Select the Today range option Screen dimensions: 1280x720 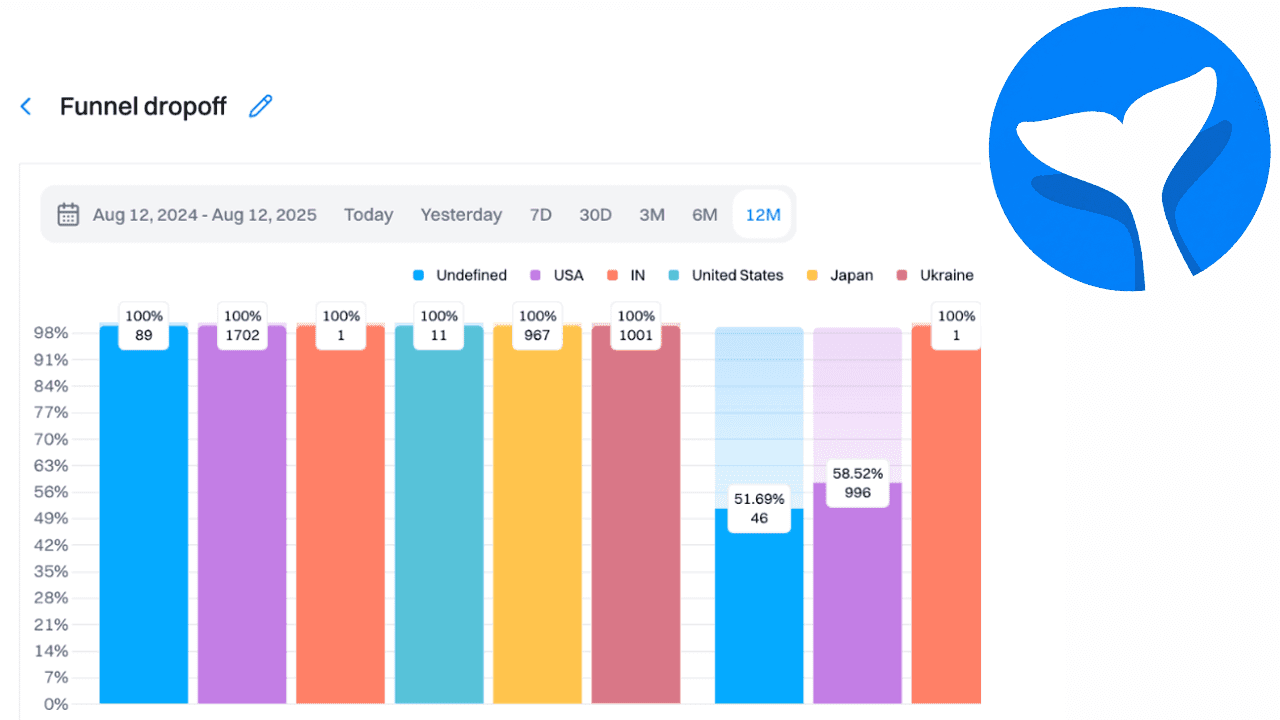tap(368, 214)
